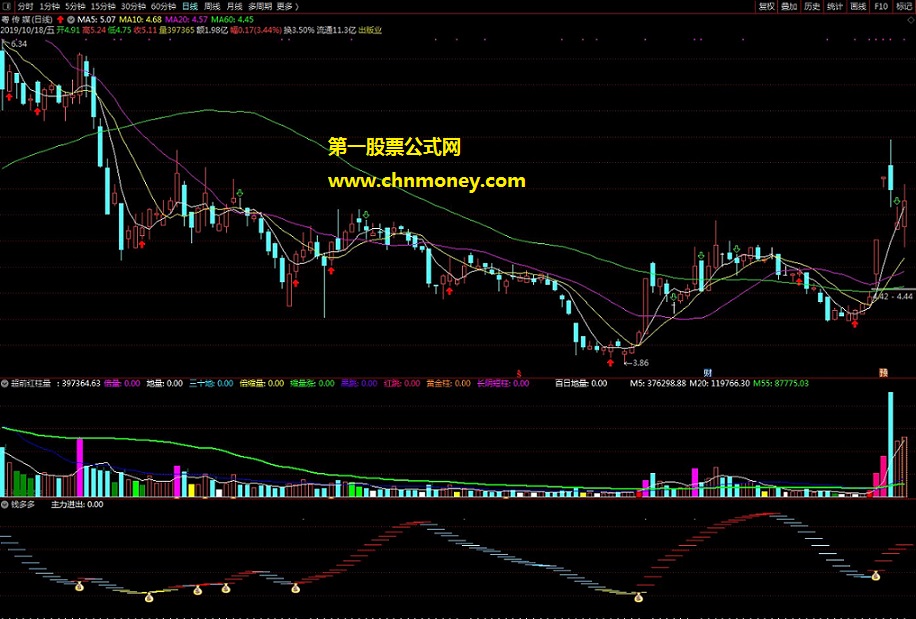The height and width of the screenshot is (619, 916).
Task: Click the first money bag signal
Action: coord(79,586)
